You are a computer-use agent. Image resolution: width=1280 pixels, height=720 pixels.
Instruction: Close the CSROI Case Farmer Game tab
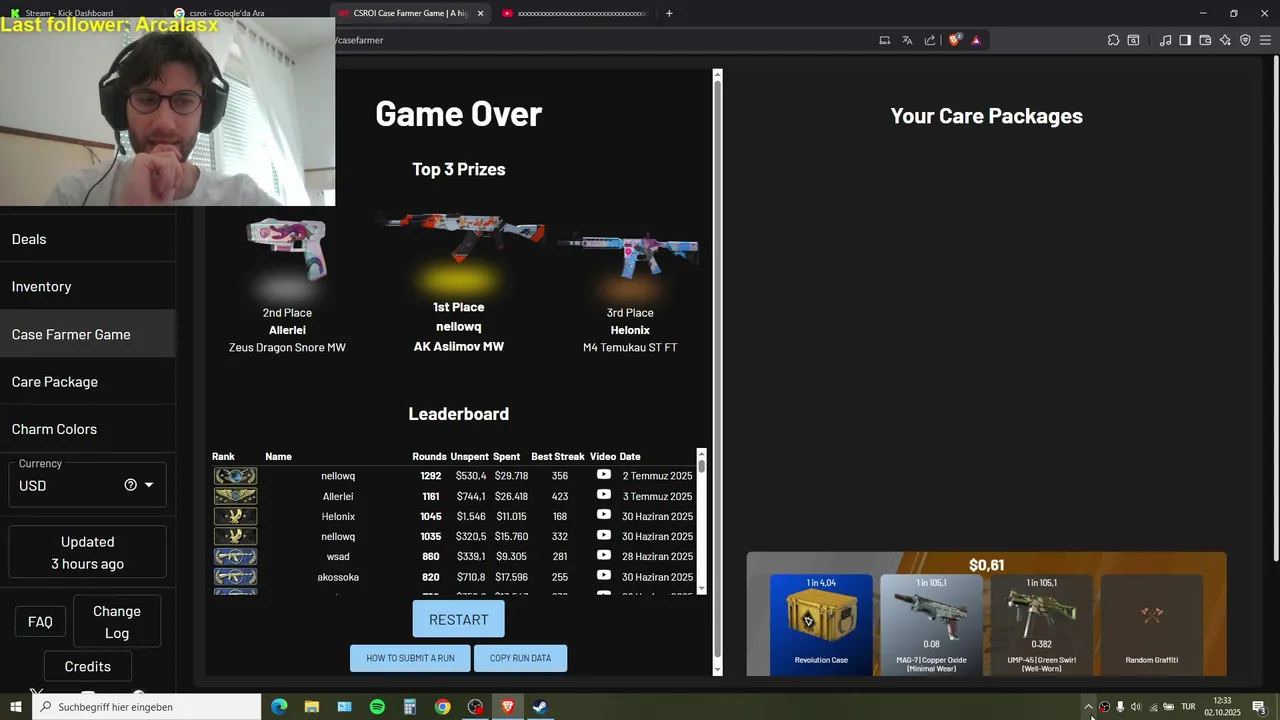click(481, 13)
